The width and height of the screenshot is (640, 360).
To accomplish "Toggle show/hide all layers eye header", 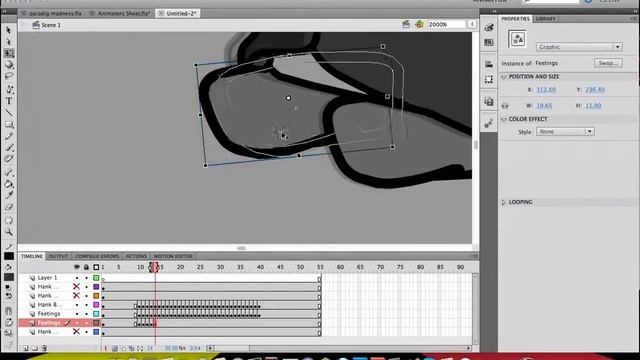I will point(77,267).
